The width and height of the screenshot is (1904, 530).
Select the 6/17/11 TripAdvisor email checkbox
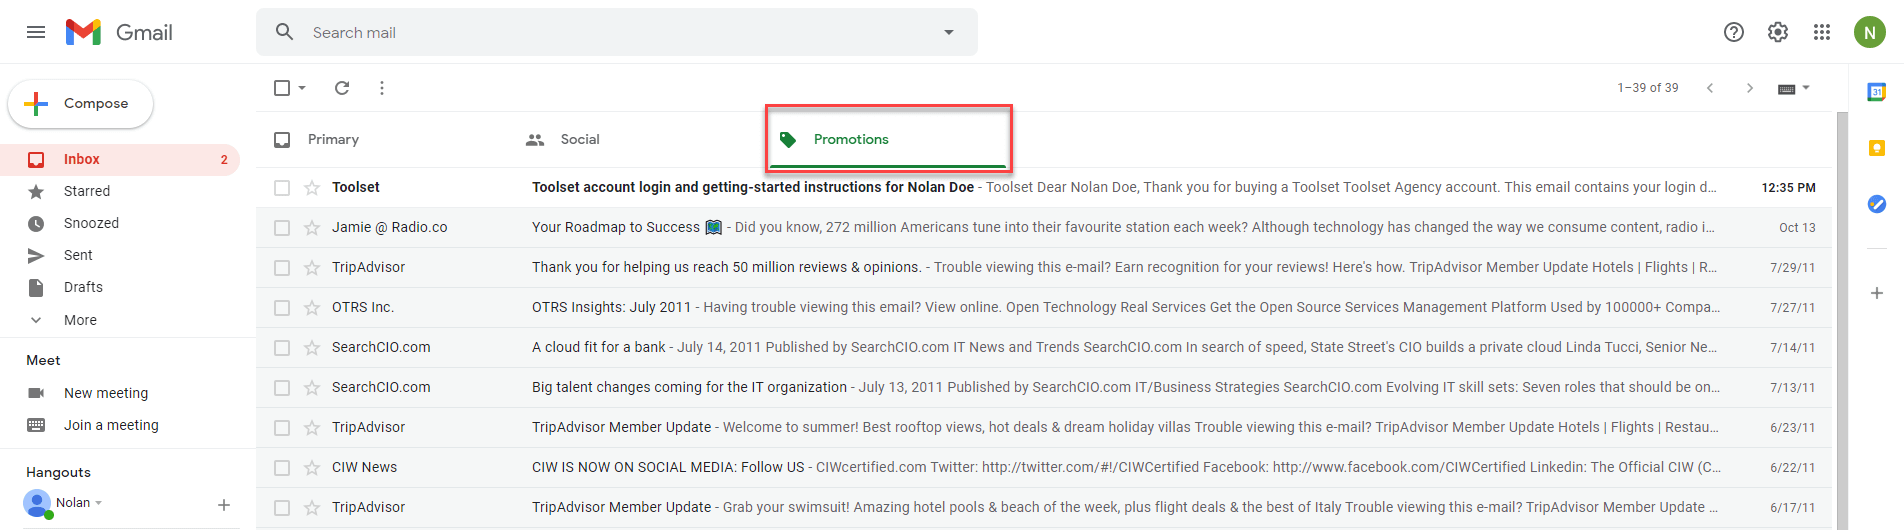point(282,508)
